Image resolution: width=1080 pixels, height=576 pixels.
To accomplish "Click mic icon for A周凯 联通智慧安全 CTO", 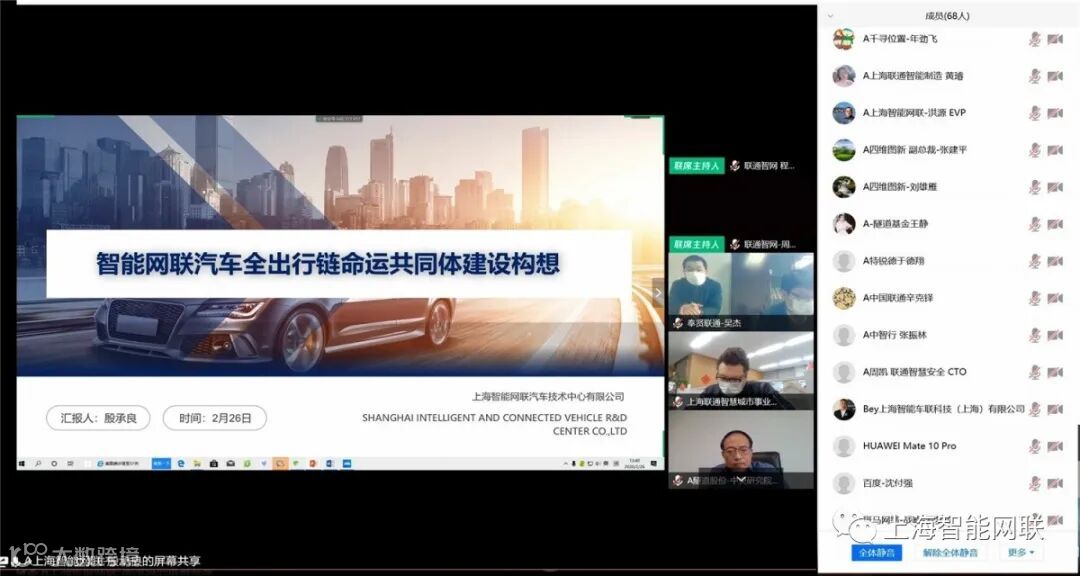I will tap(1035, 372).
